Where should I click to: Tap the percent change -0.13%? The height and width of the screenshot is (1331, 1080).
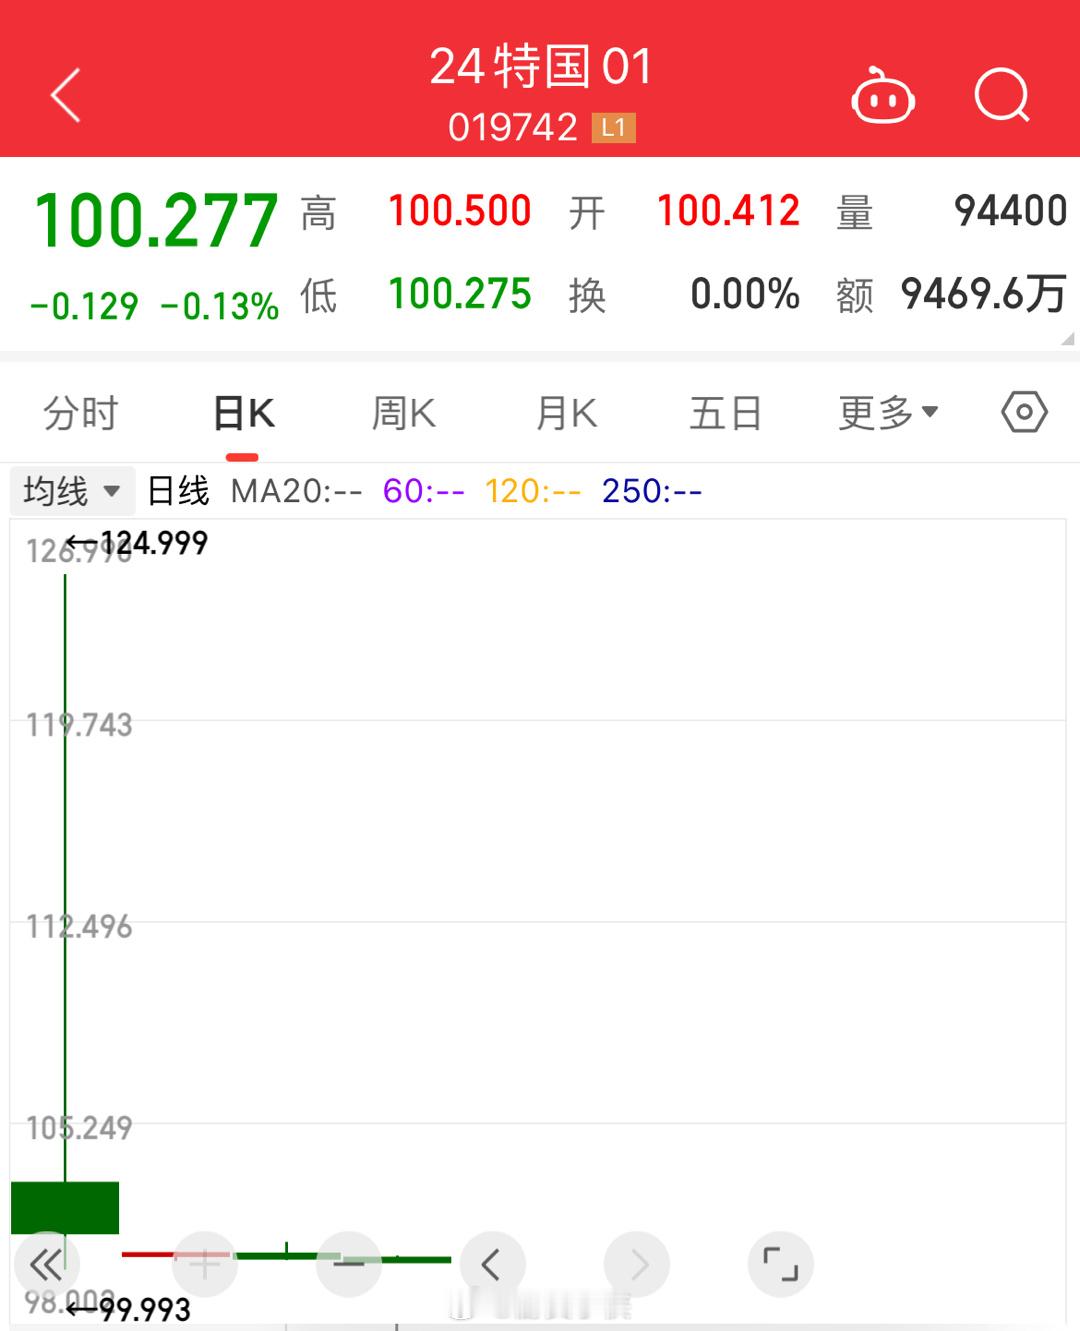click(x=219, y=305)
